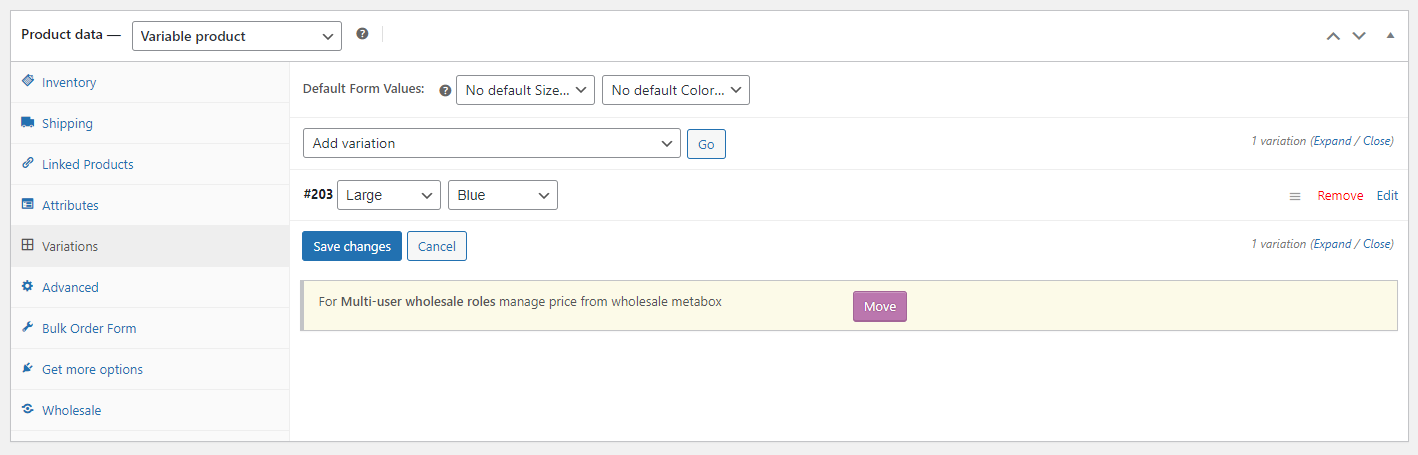Click the Shipping truck icon
The height and width of the screenshot is (455, 1418).
[x=27, y=123]
